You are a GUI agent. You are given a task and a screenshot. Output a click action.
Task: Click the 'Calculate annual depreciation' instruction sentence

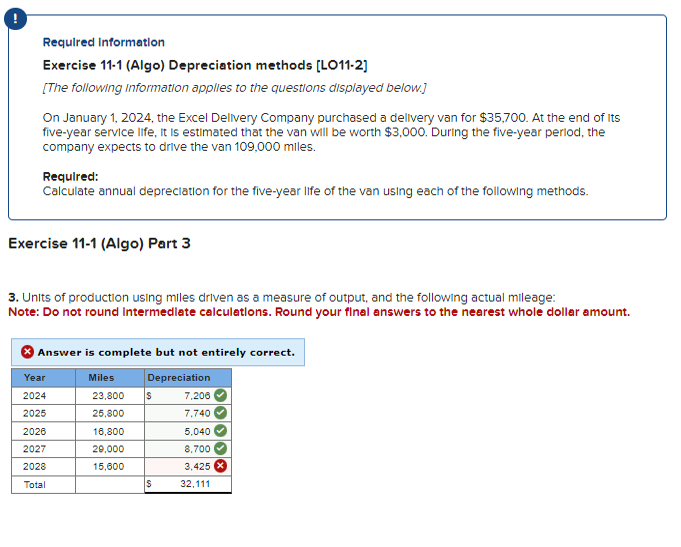315,191
